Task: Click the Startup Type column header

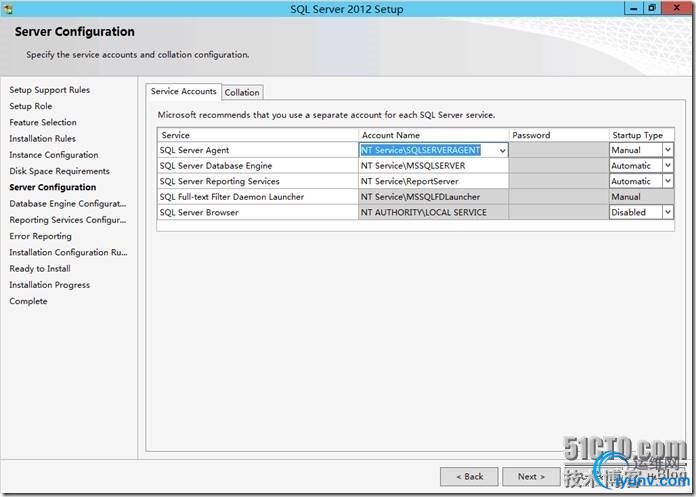Action: [642, 135]
